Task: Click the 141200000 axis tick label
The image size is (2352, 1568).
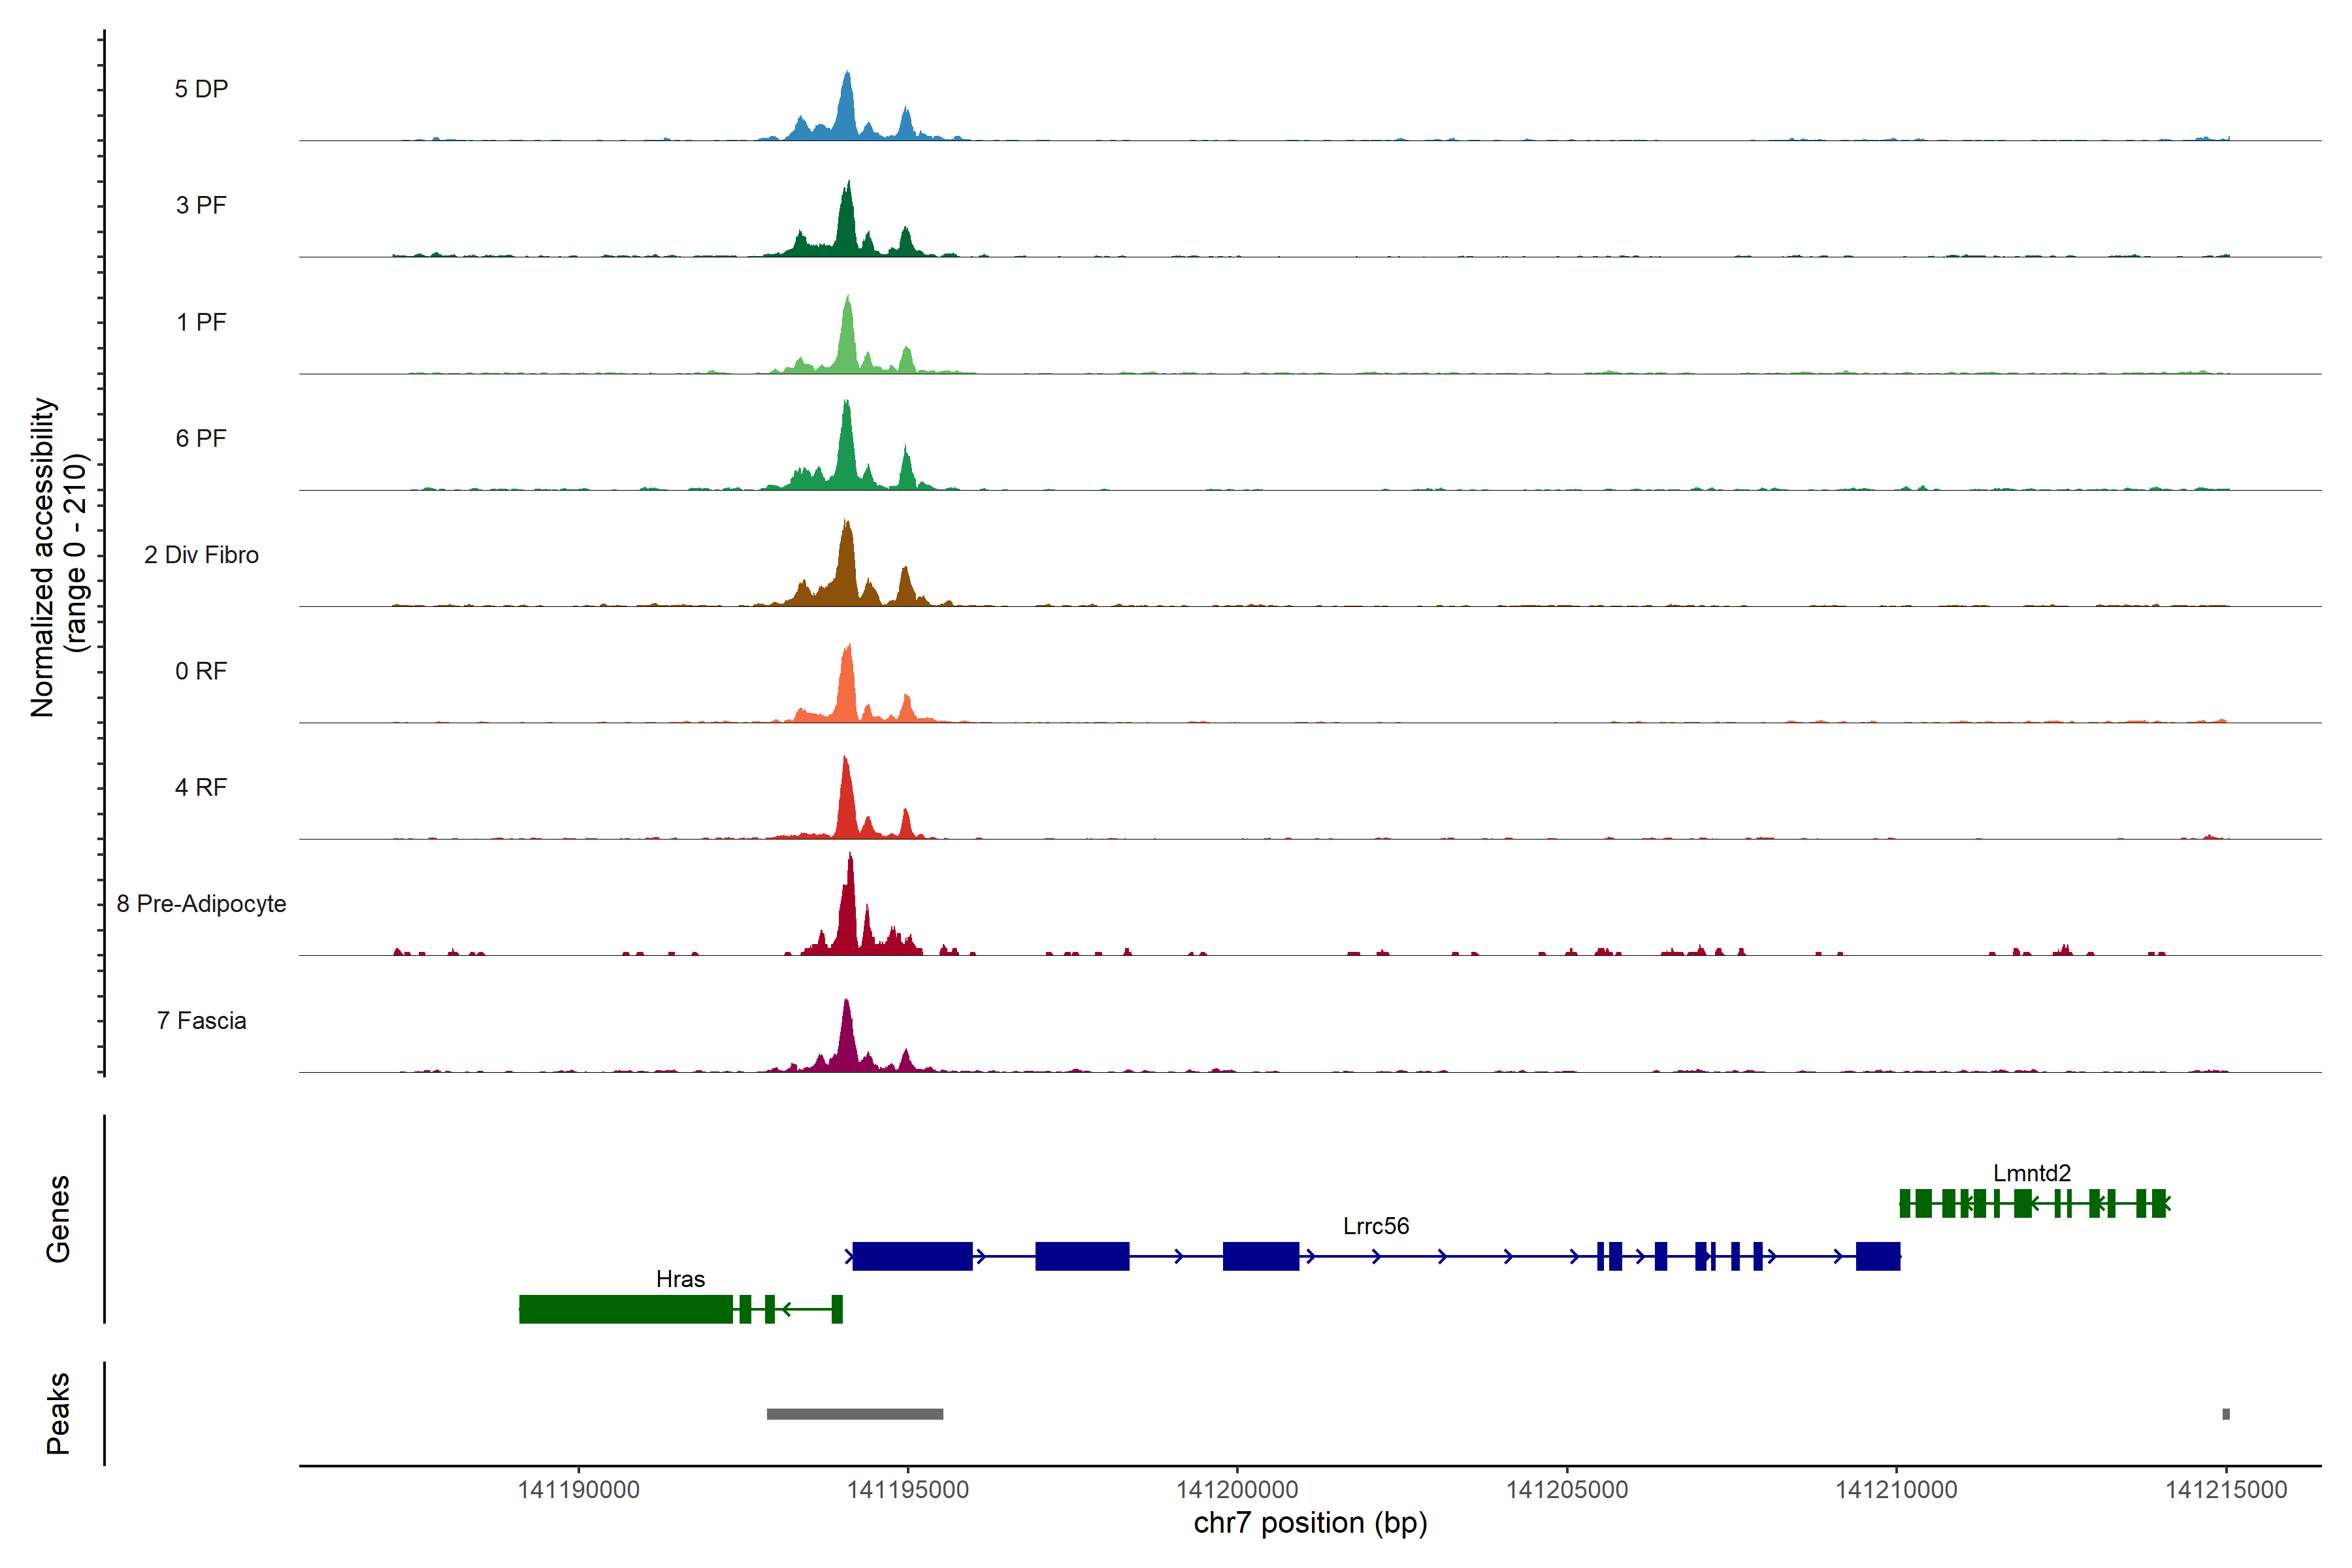Action: [x=1237, y=1489]
